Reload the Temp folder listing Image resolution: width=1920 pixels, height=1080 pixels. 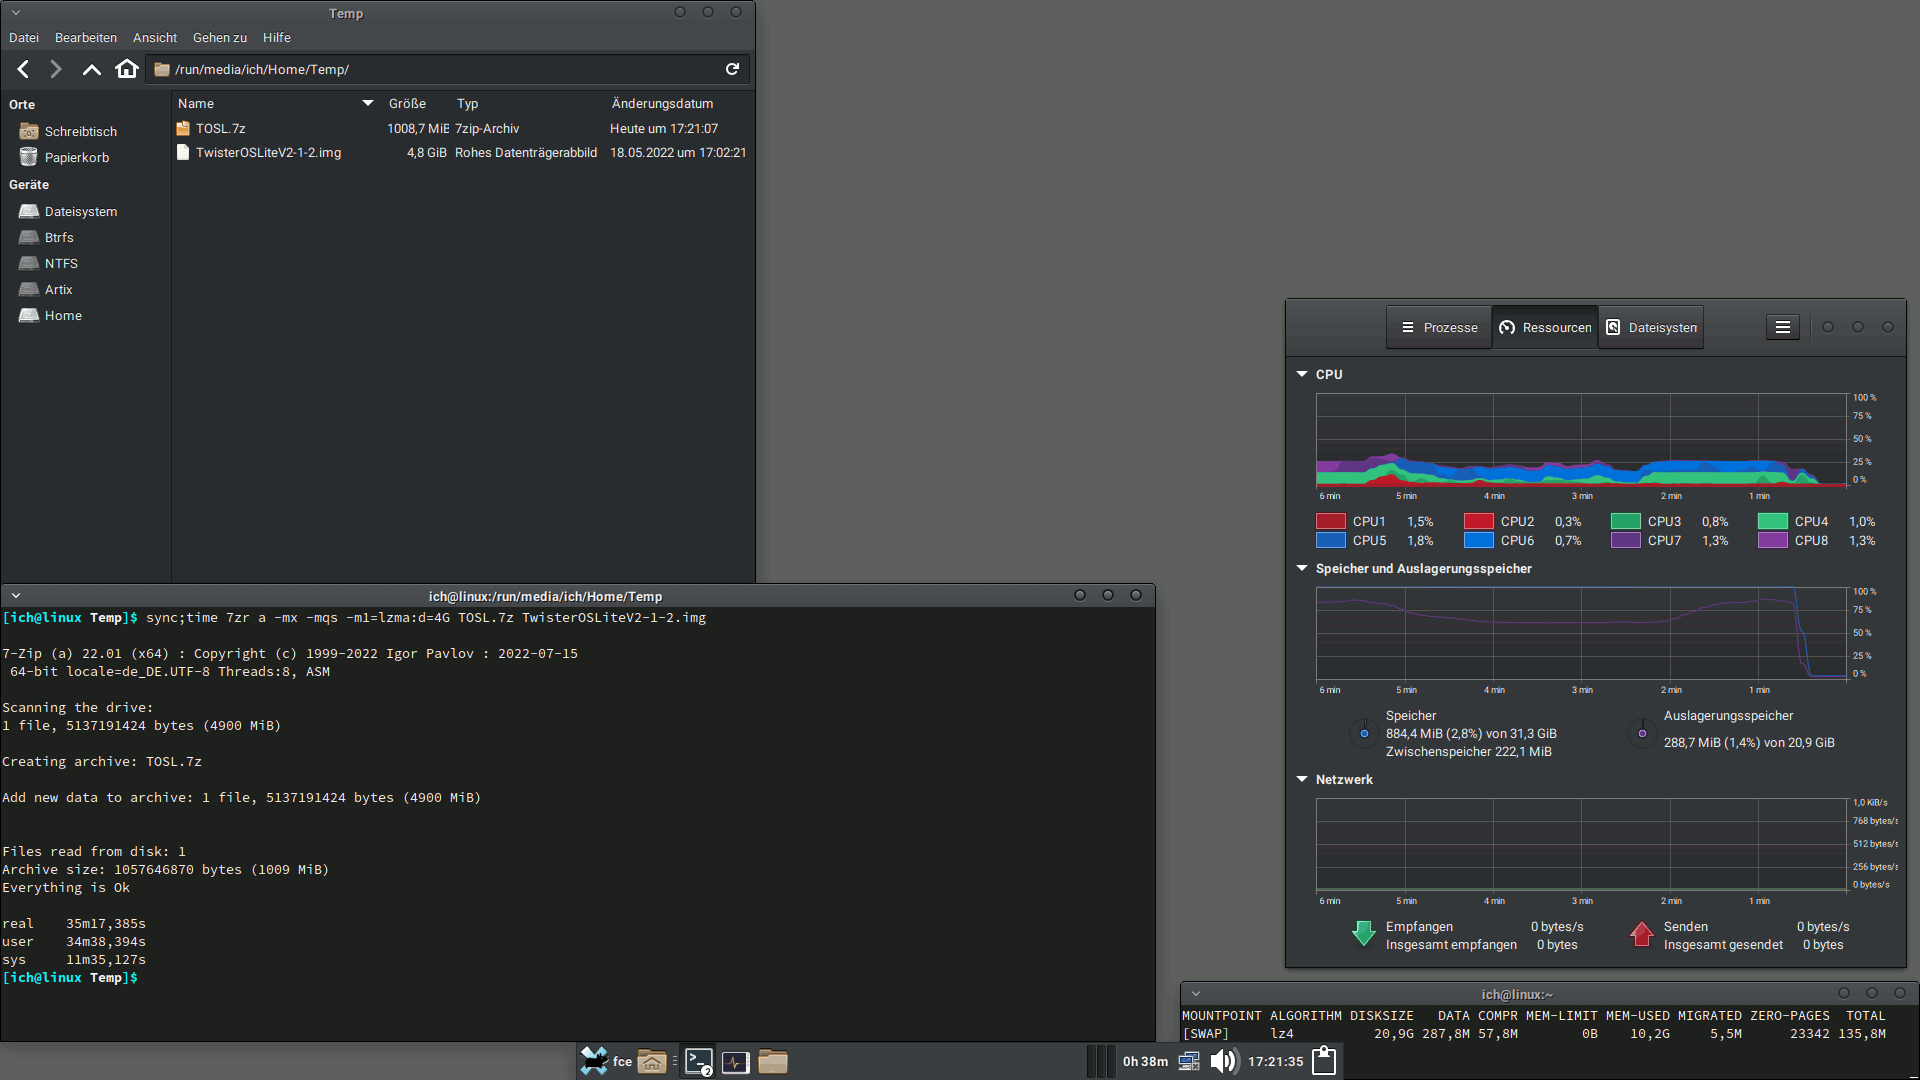pyautogui.click(x=732, y=69)
